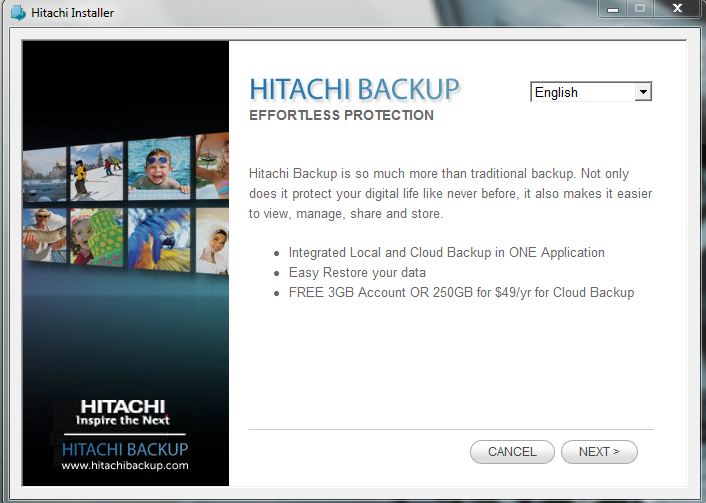
Task: Click the blue parrot photo thumbnail
Action: (x=159, y=239)
